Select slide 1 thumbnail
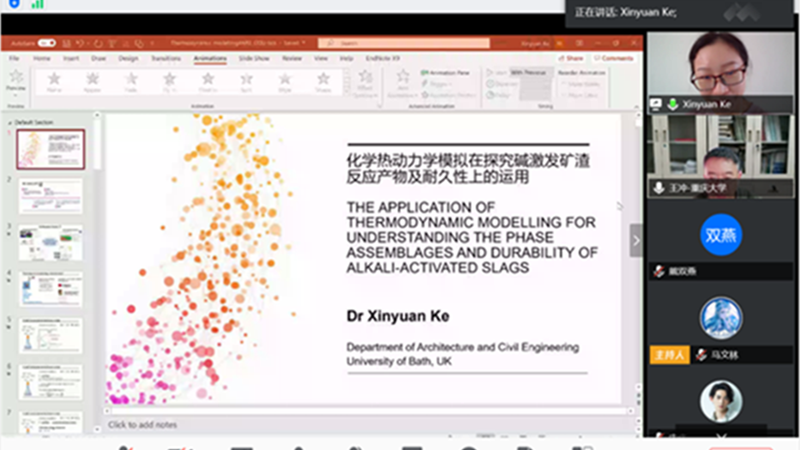Viewport: 800px width, 450px height. click(51, 149)
